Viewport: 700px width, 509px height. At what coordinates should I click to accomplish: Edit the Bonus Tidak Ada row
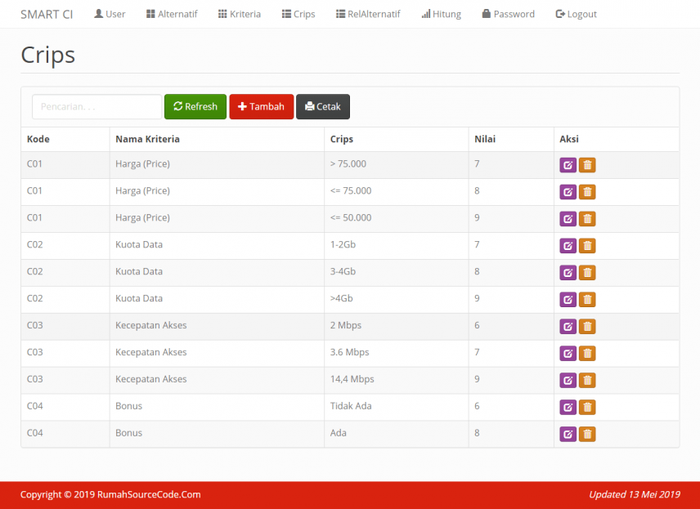568,407
